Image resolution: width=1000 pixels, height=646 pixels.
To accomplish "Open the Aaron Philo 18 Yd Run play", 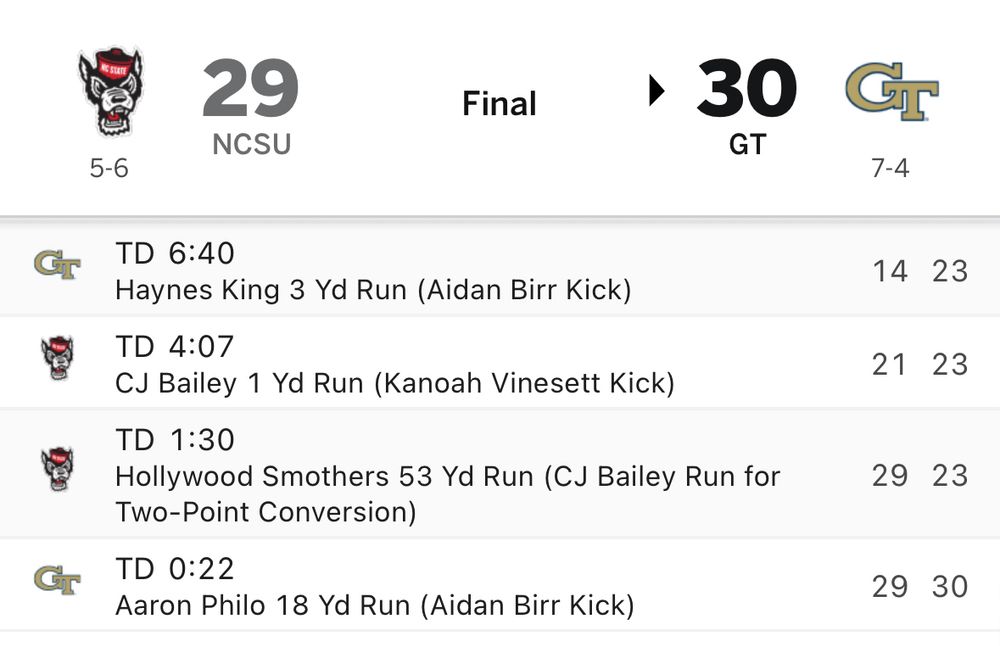I will pos(500,585).
